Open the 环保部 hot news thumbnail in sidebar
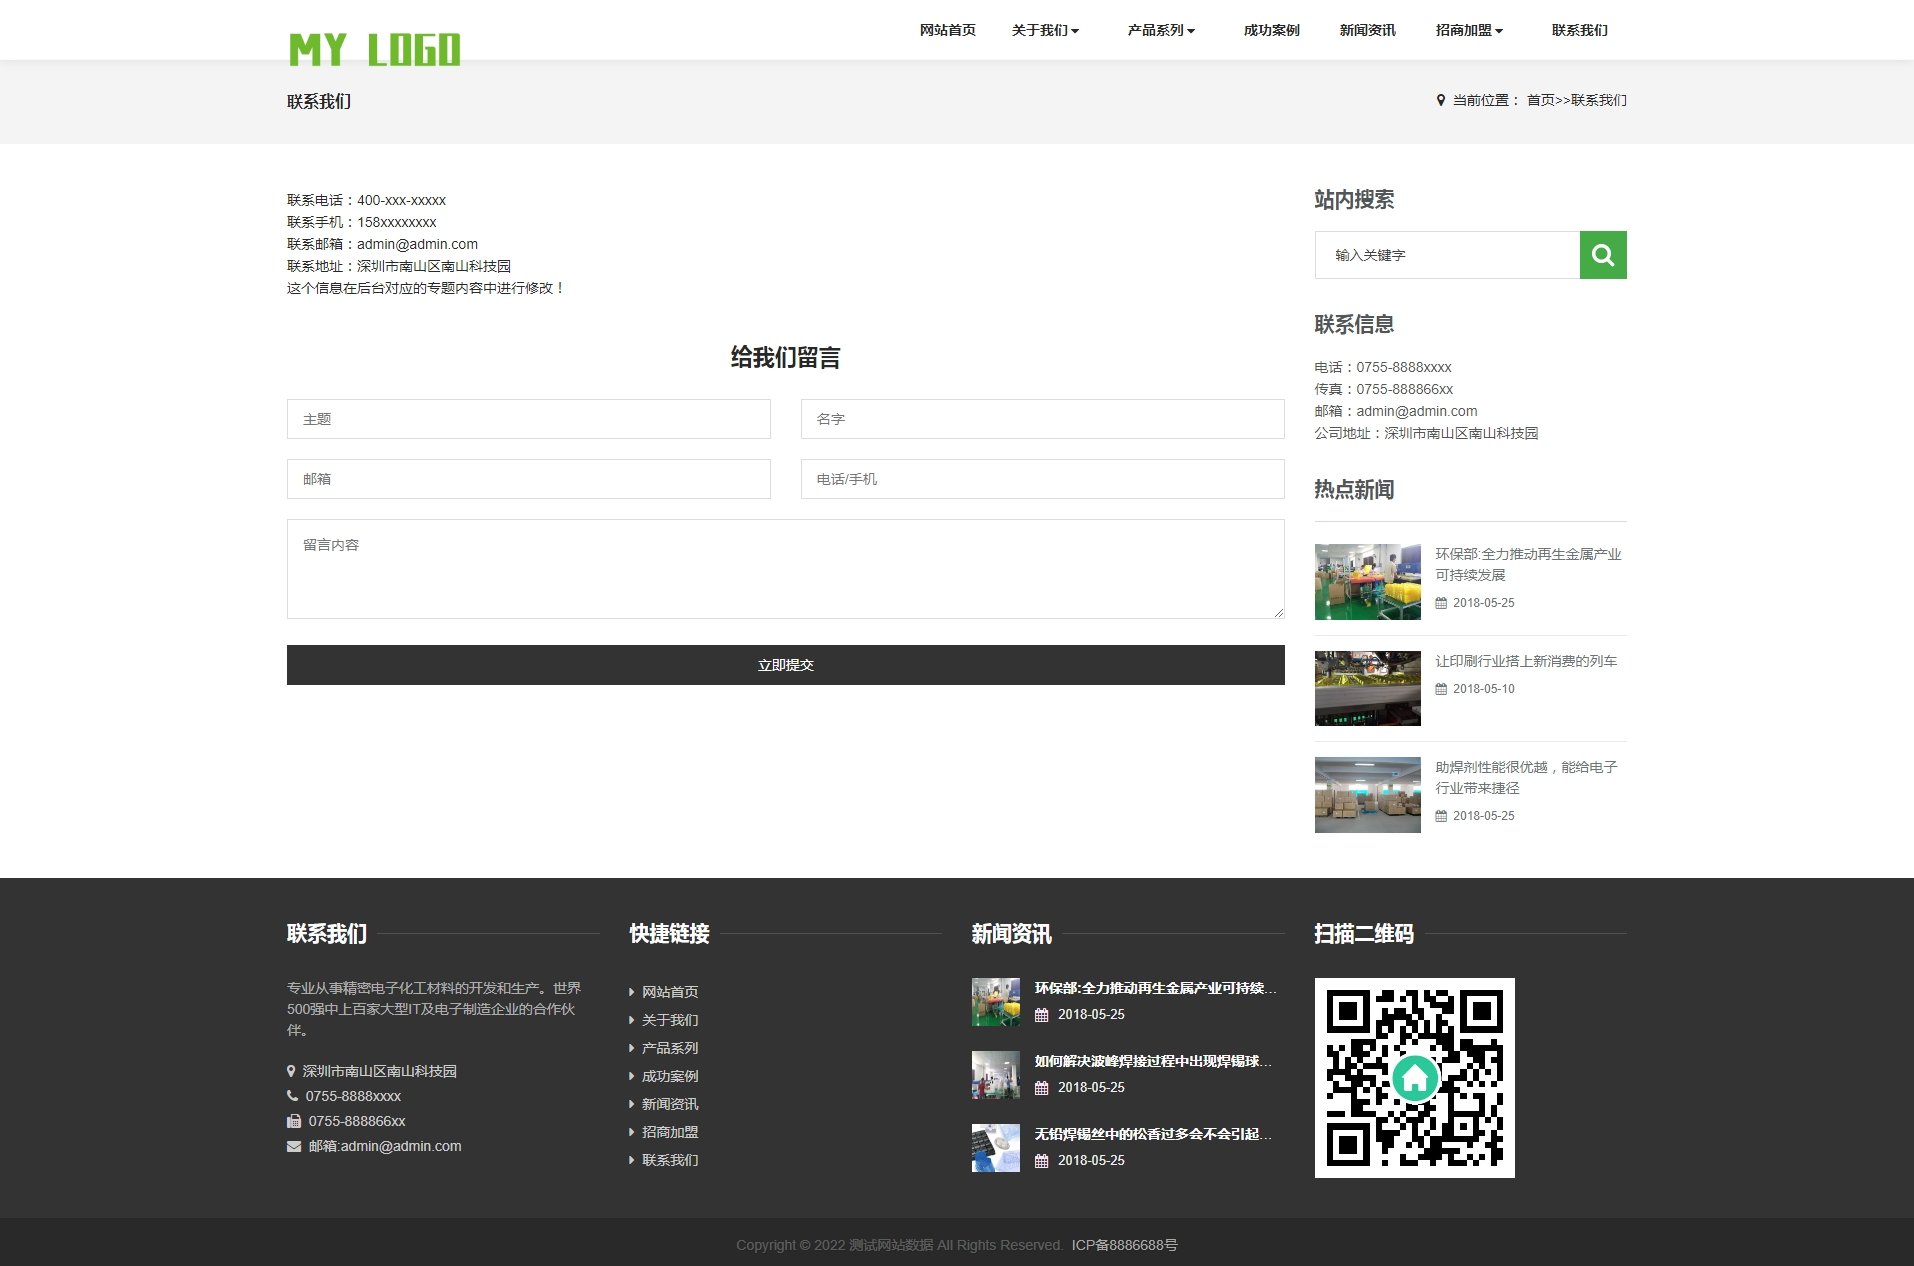This screenshot has height=1266, width=1914. click(1367, 582)
